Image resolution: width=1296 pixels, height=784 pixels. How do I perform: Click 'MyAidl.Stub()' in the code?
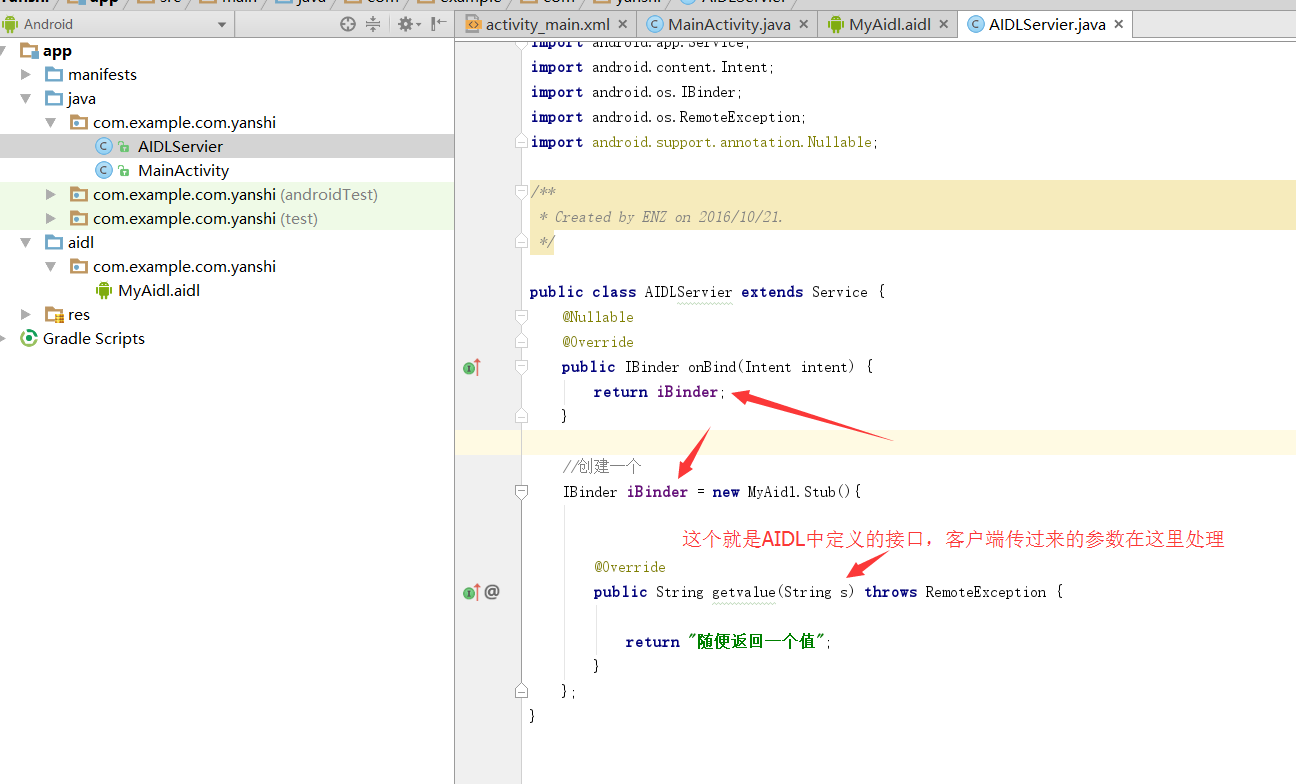click(800, 492)
